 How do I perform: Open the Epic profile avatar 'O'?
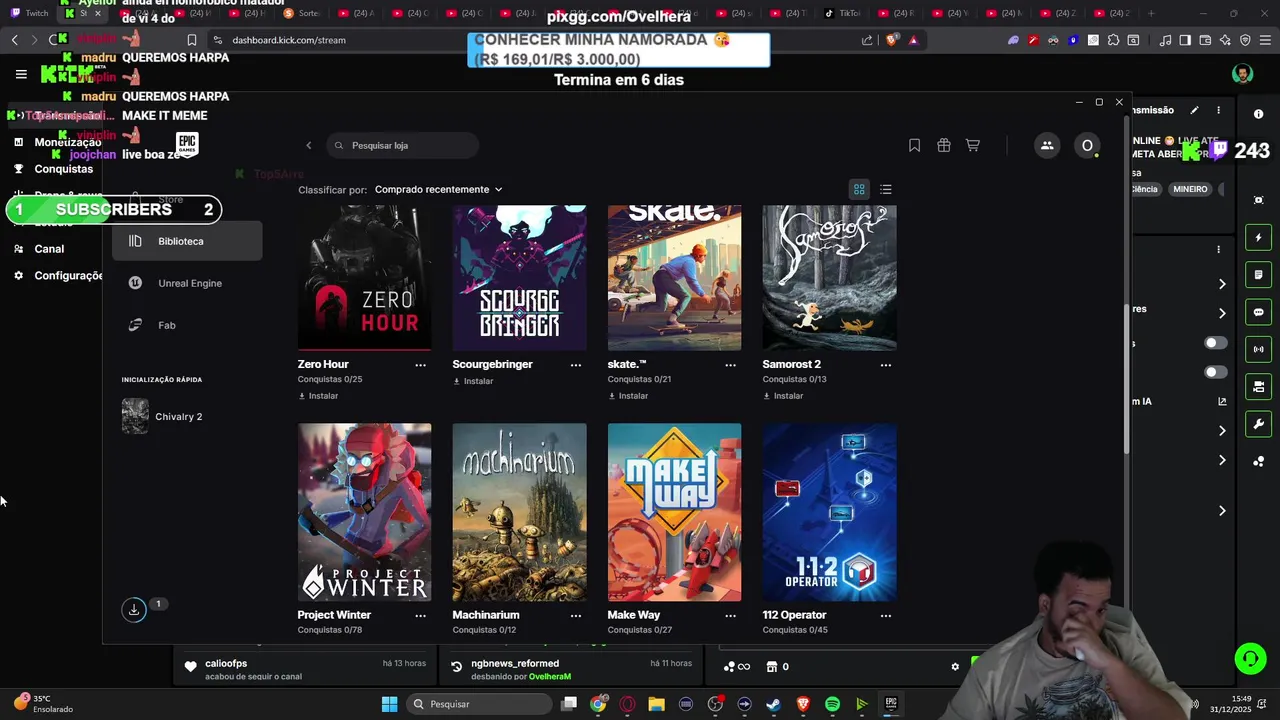coord(1087,145)
